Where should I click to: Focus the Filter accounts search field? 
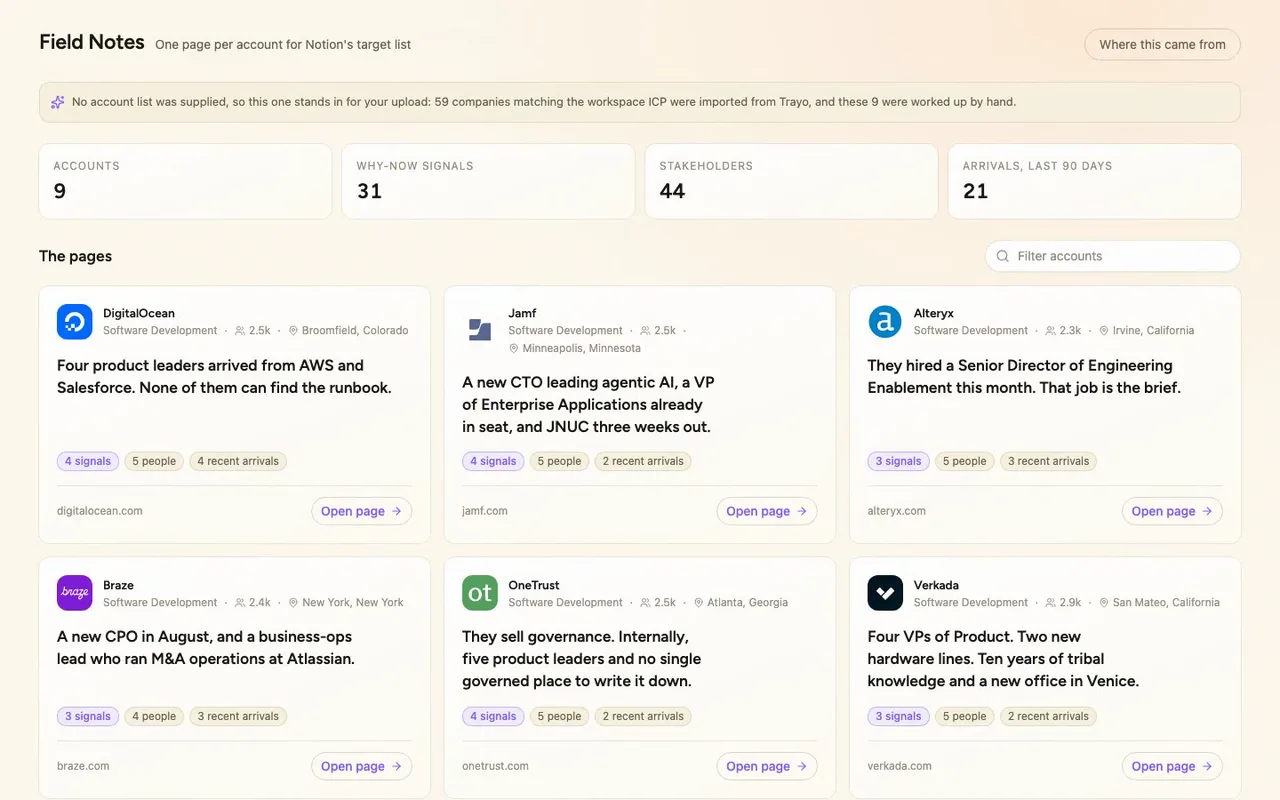(x=1113, y=256)
